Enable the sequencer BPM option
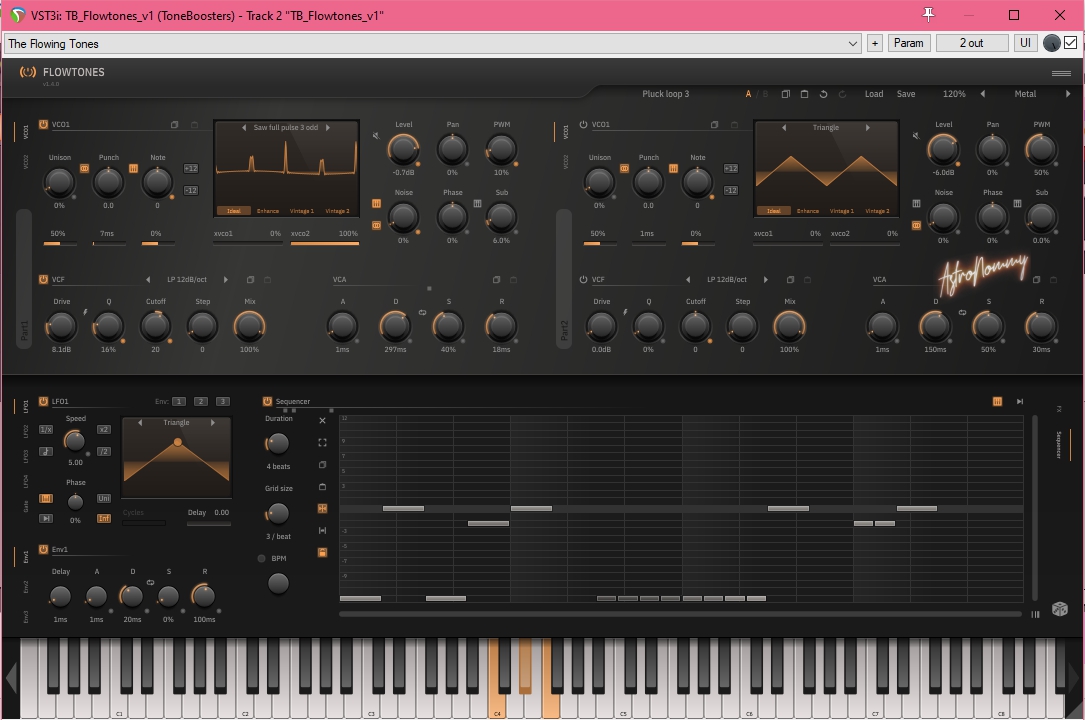This screenshot has height=720, width=1085. tap(262, 558)
